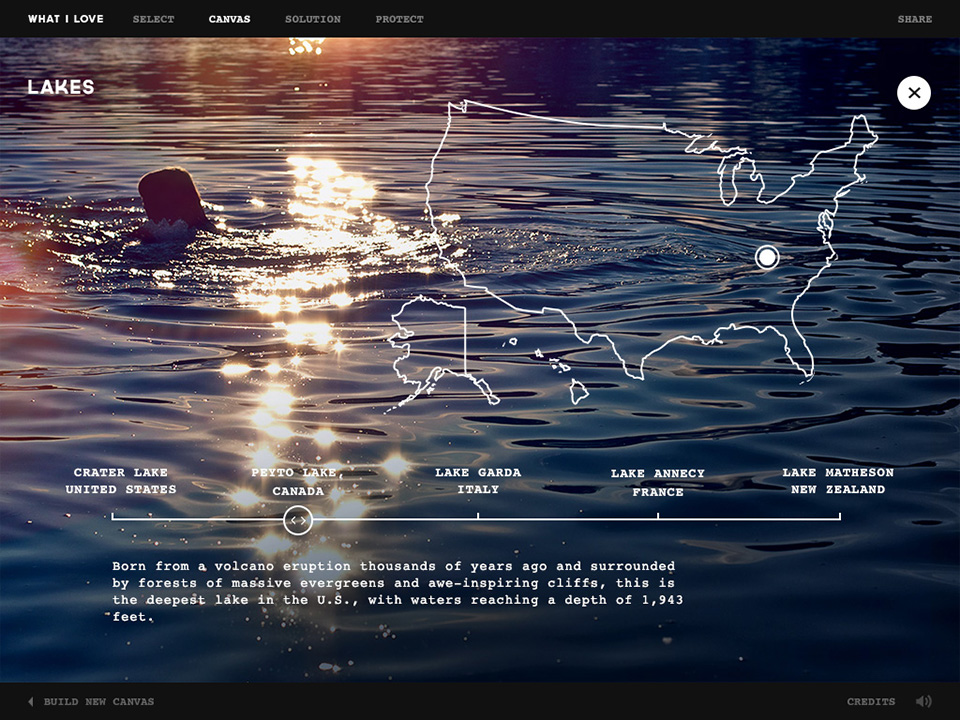960x720 pixels.
Task: Open the Canvas tab
Action: pos(229,19)
